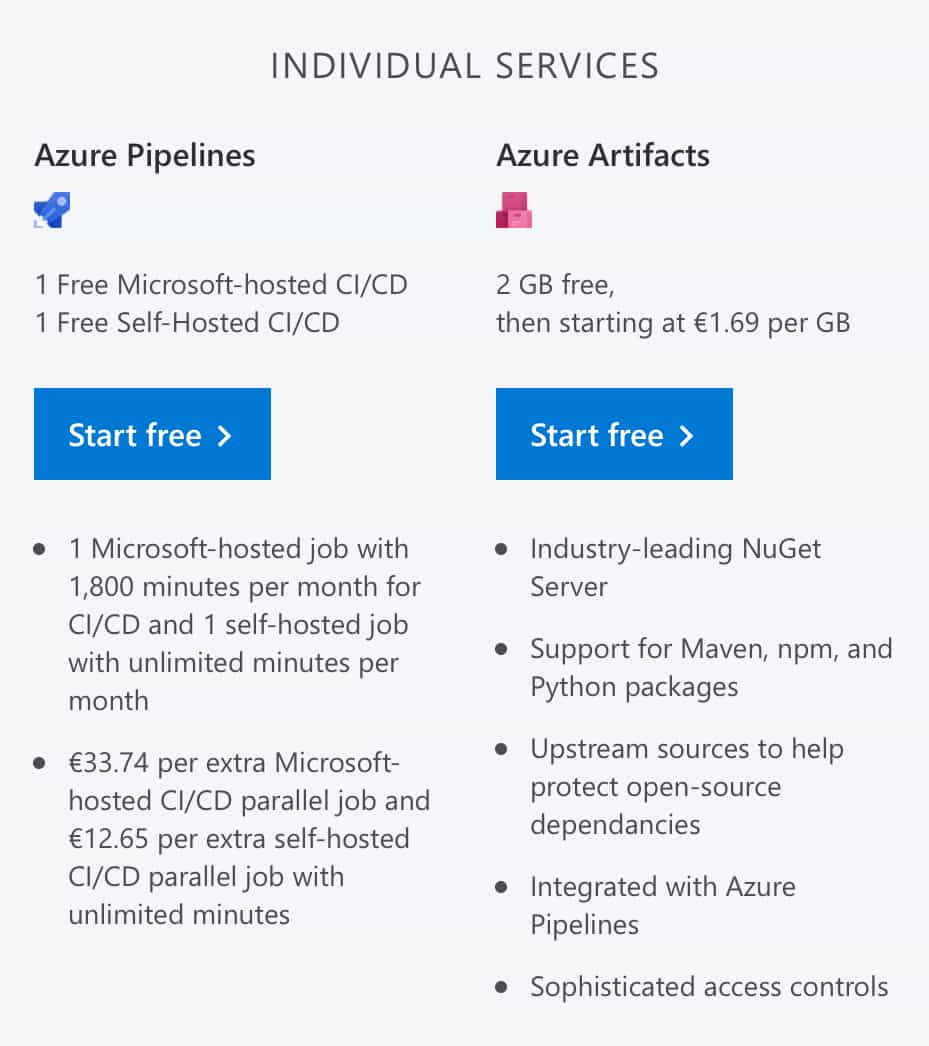Select the chevron inside the Artifacts Start free button

[x=686, y=434]
